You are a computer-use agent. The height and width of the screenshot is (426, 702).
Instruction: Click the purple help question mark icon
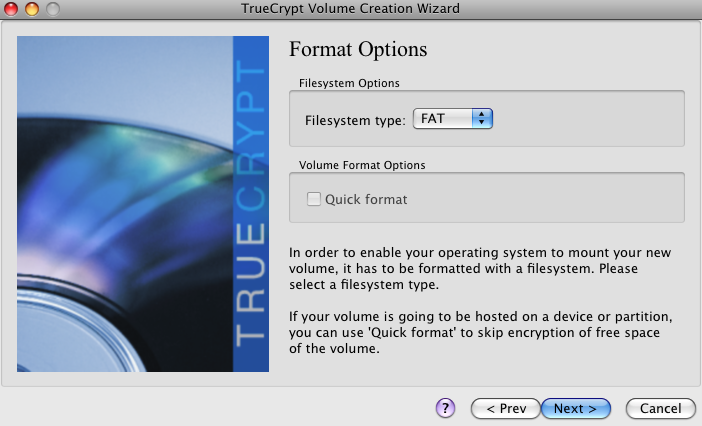point(445,408)
